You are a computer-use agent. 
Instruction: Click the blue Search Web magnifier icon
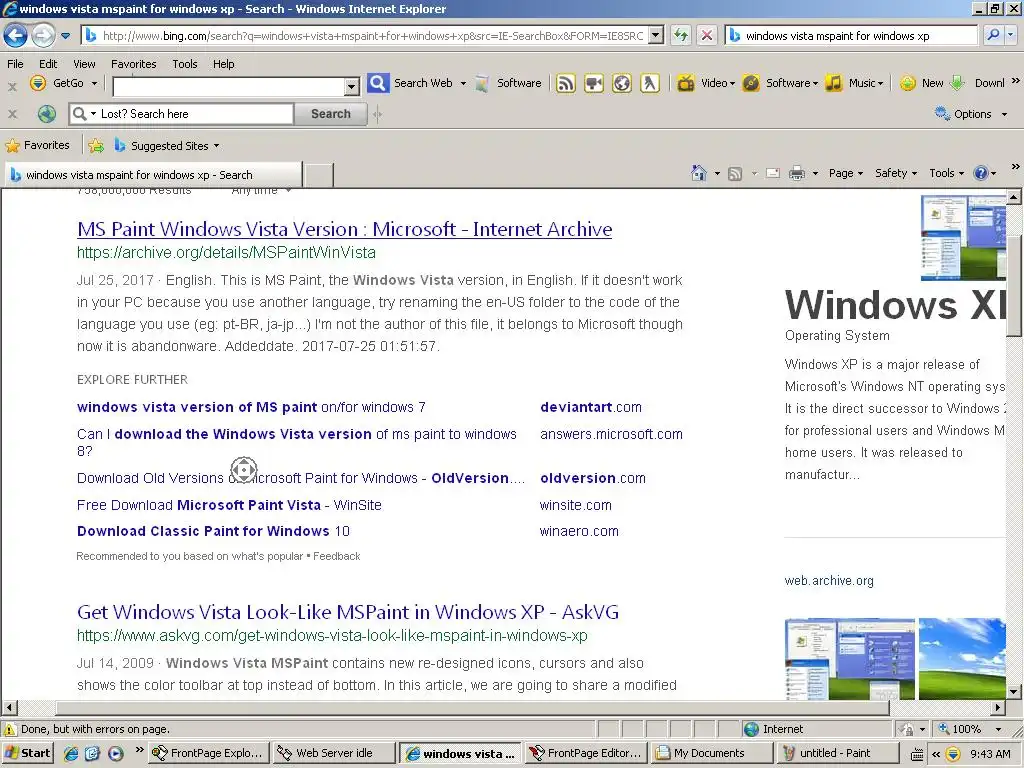(378, 83)
